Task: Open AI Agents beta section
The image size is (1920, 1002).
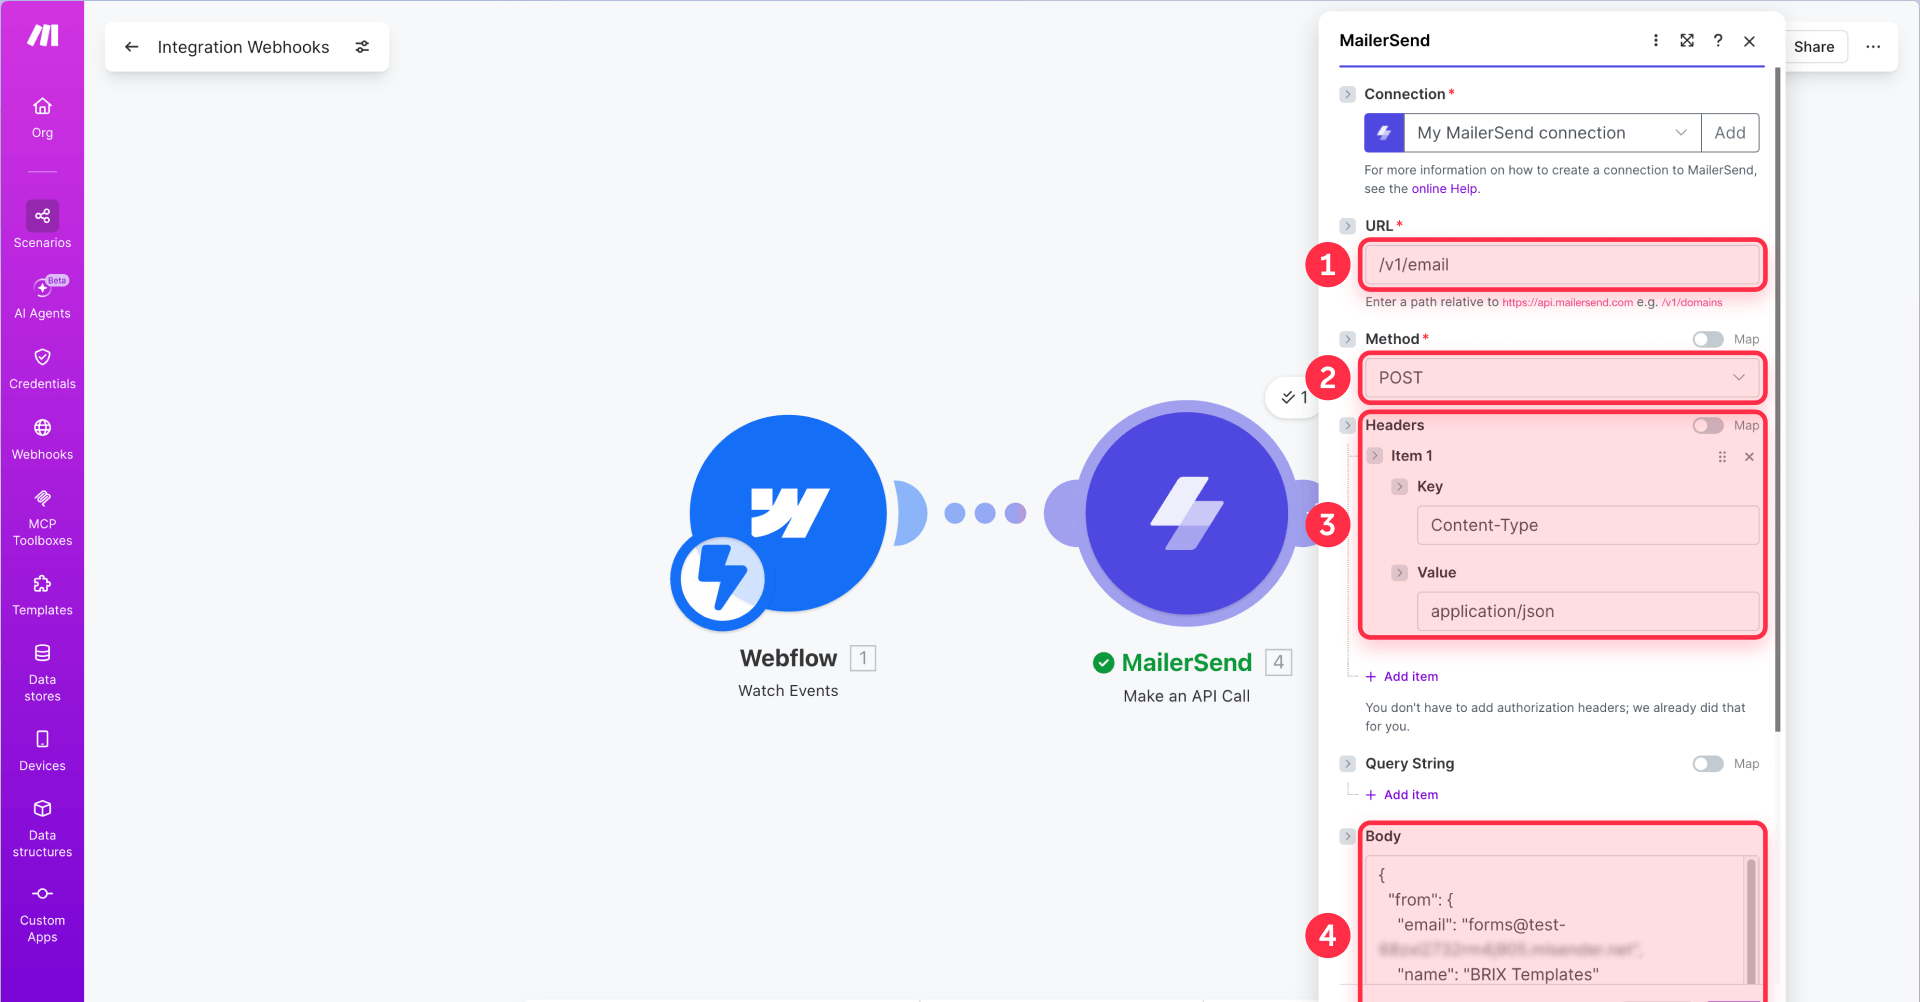Action: [42, 297]
